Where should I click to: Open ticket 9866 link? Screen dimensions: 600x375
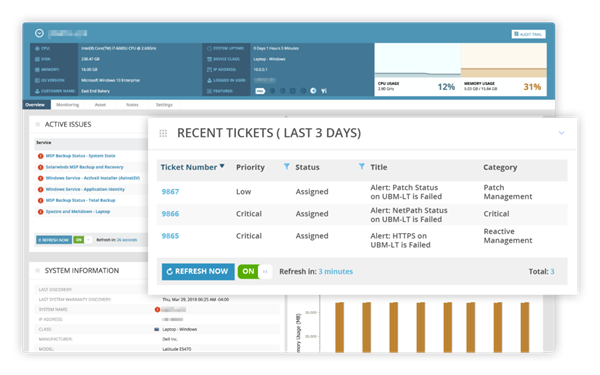pos(170,214)
